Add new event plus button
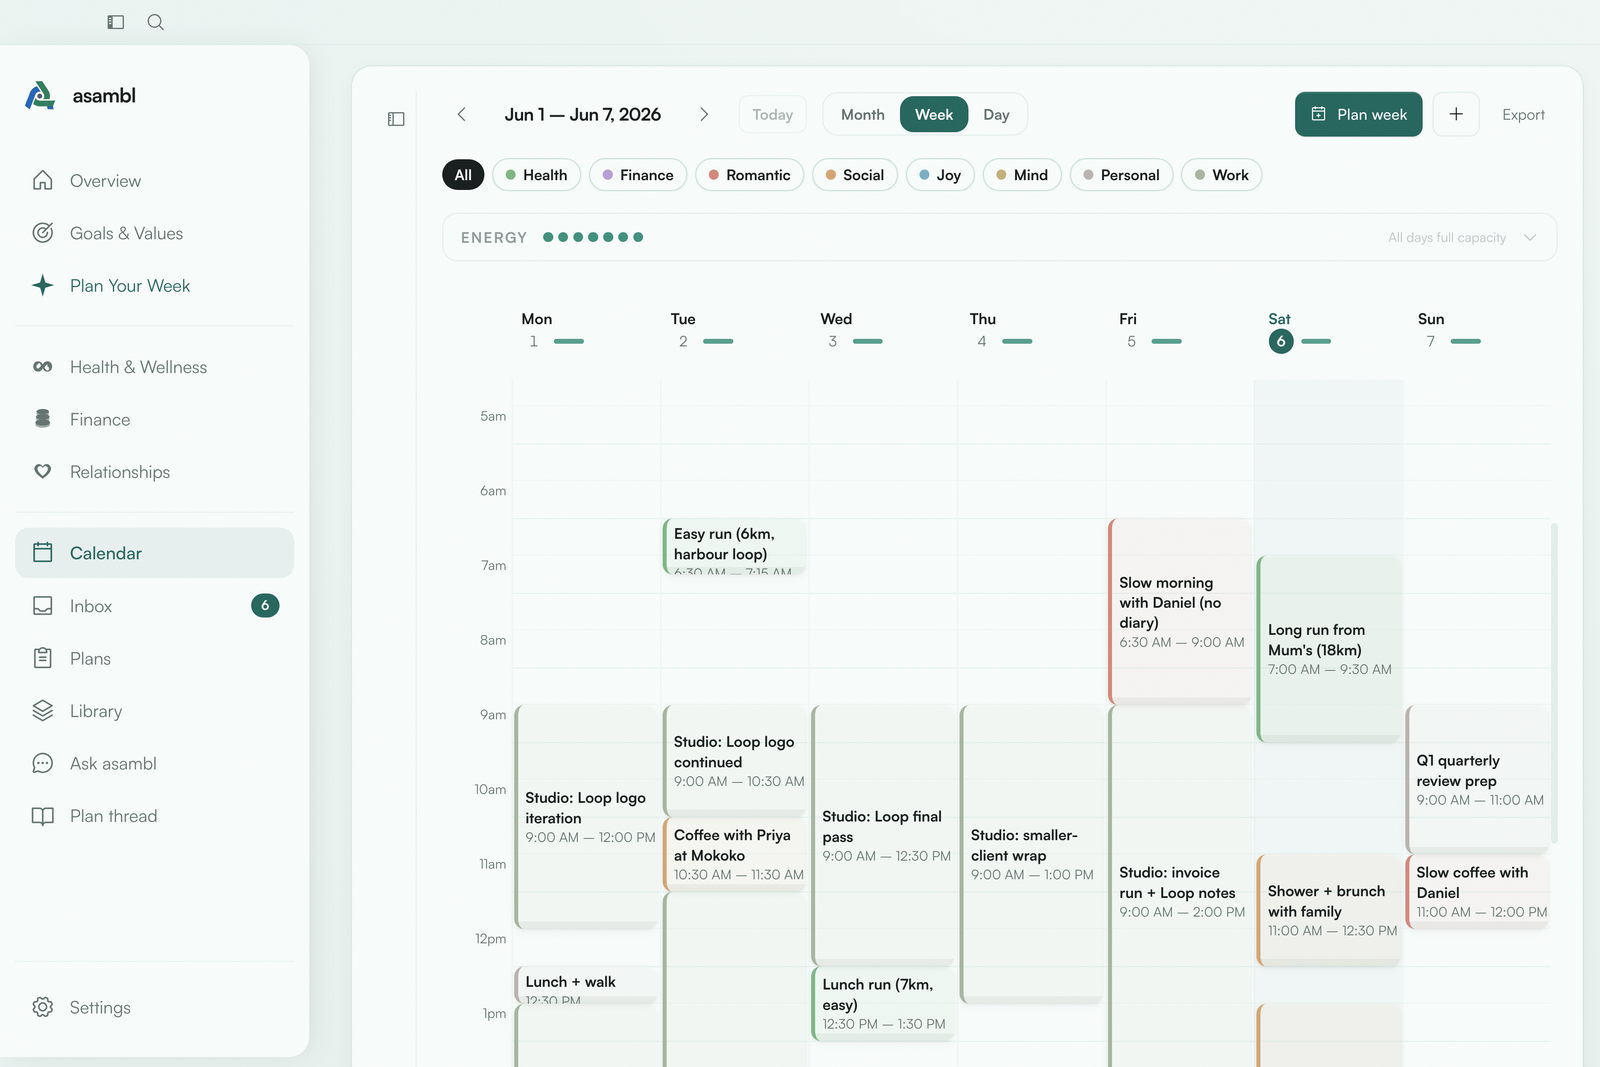This screenshot has width=1600, height=1067. (x=1456, y=115)
